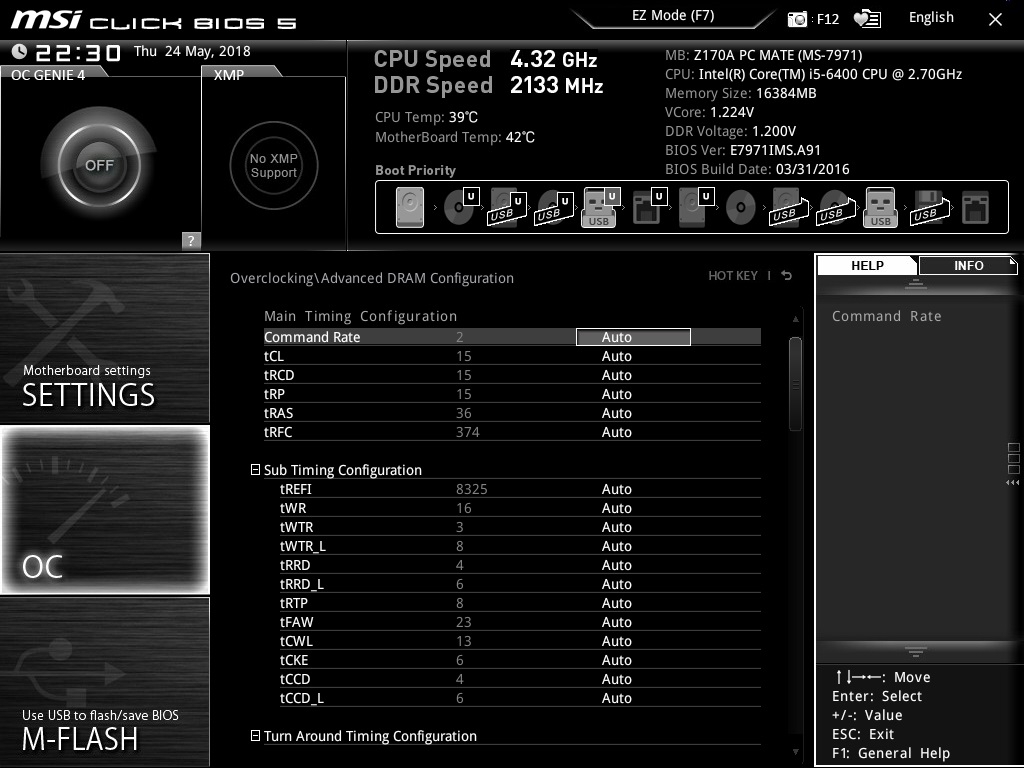Switch to EZ Mode (F7)
The width and height of the screenshot is (1024, 768).
coord(673,16)
